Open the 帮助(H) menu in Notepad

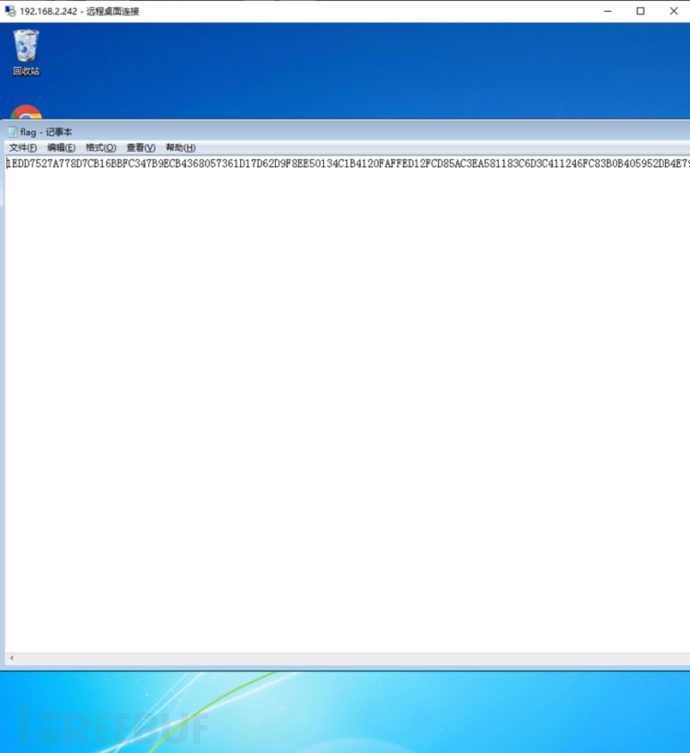click(181, 147)
